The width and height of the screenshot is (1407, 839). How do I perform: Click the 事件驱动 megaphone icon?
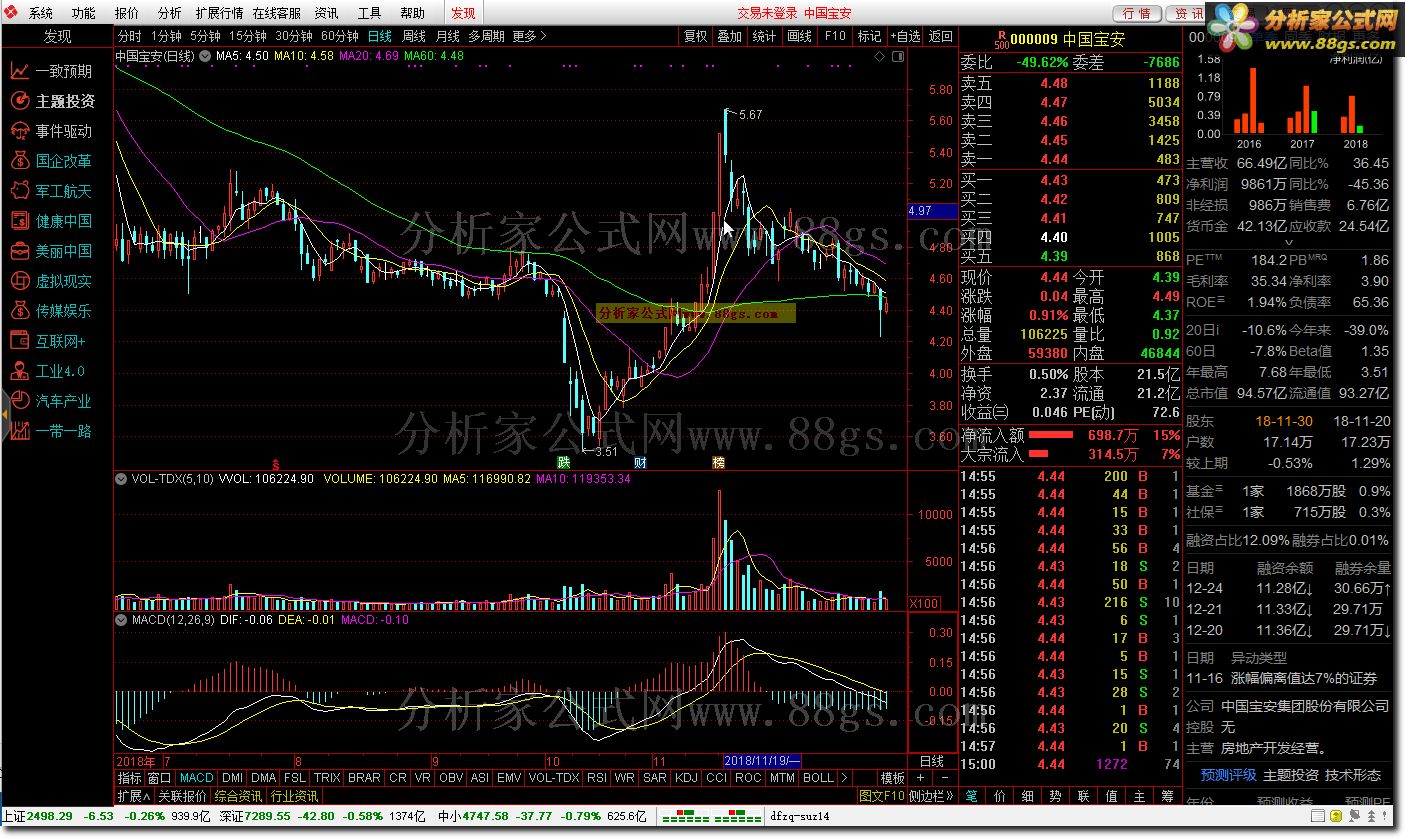pos(19,131)
